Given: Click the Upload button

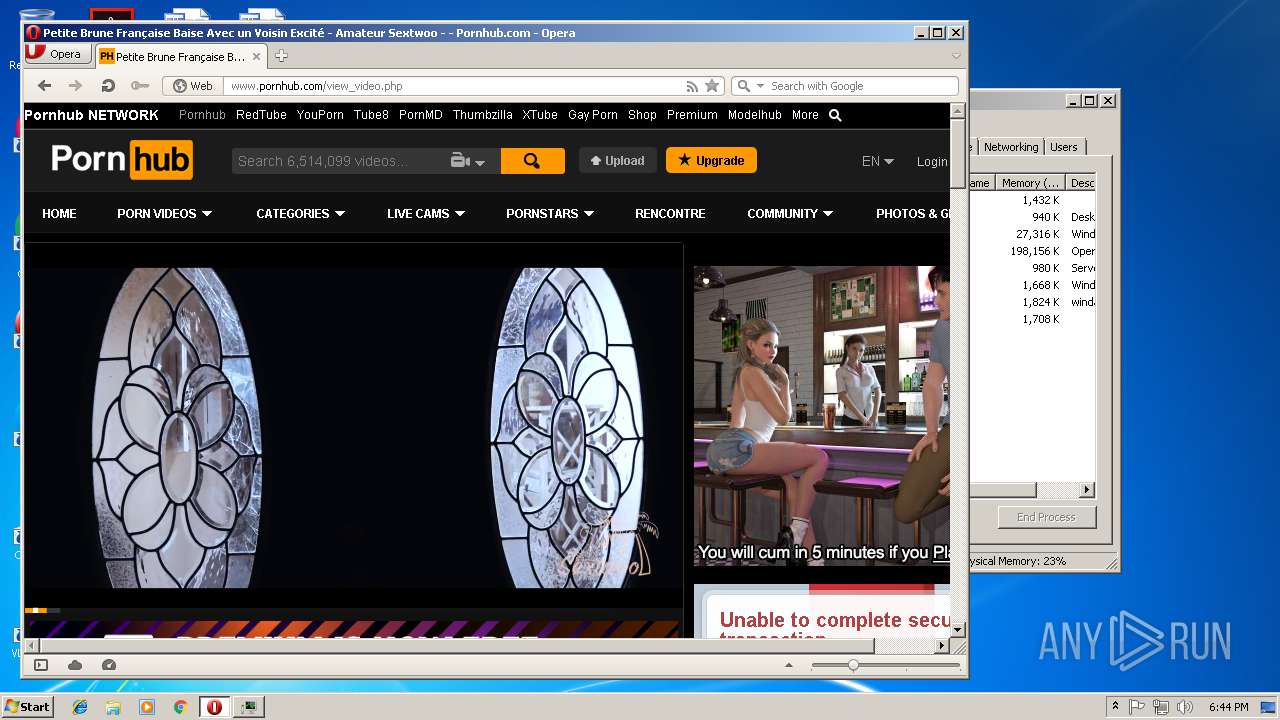Looking at the screenshot, I should [617, 160].
